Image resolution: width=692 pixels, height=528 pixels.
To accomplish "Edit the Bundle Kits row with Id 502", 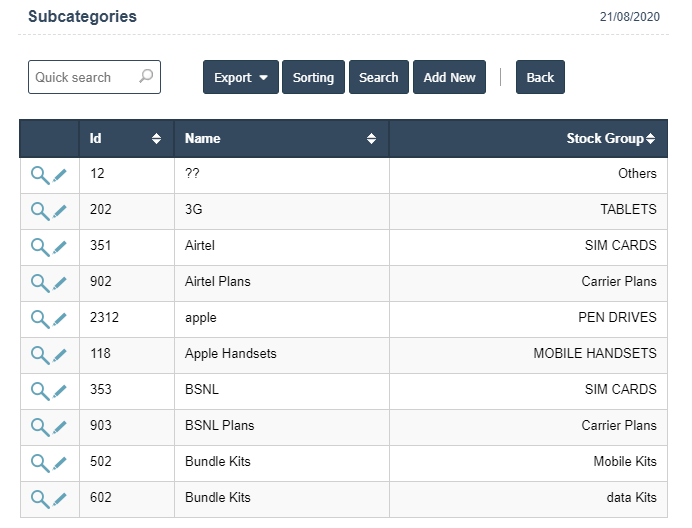I will [60, 462].
